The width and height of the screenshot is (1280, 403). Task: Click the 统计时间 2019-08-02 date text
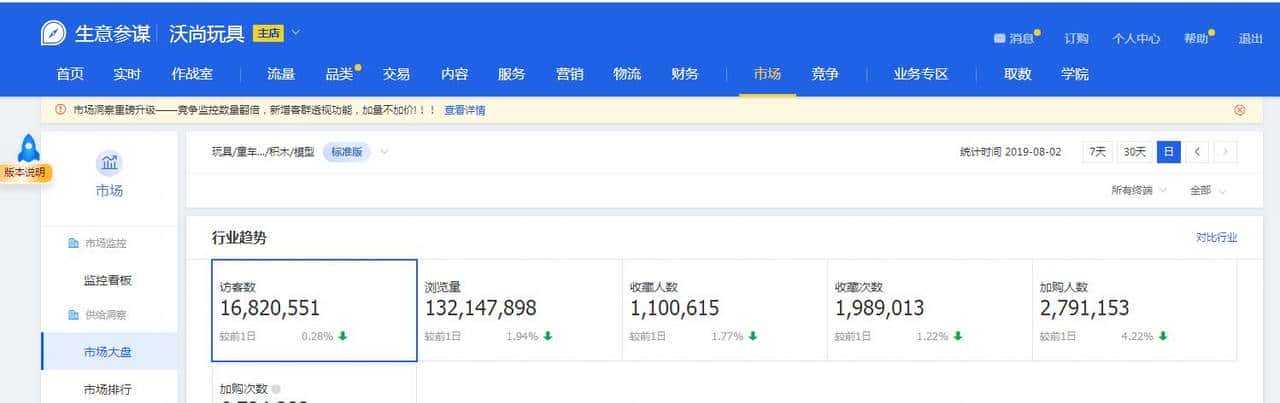tap(1010, 152)
